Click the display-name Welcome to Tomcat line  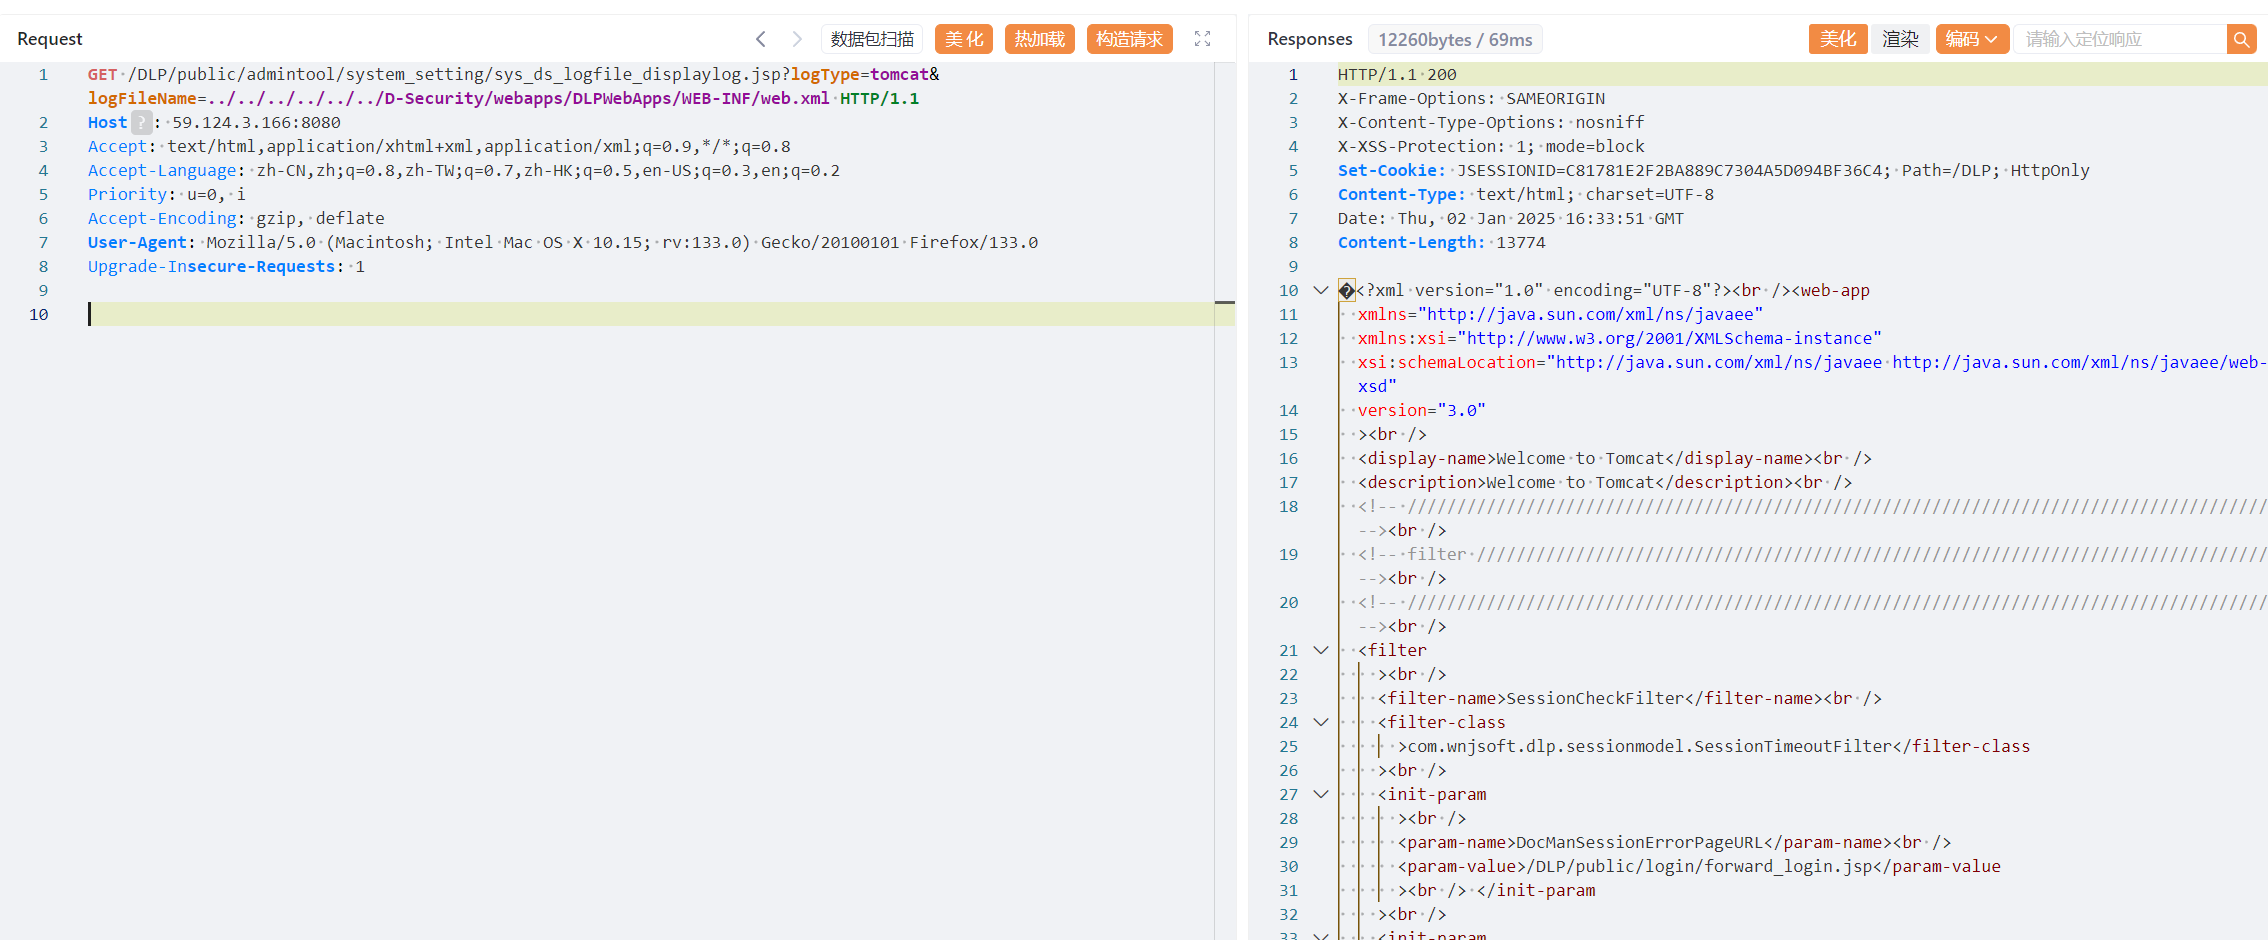pyautogui.click(x=1615, y=458)
